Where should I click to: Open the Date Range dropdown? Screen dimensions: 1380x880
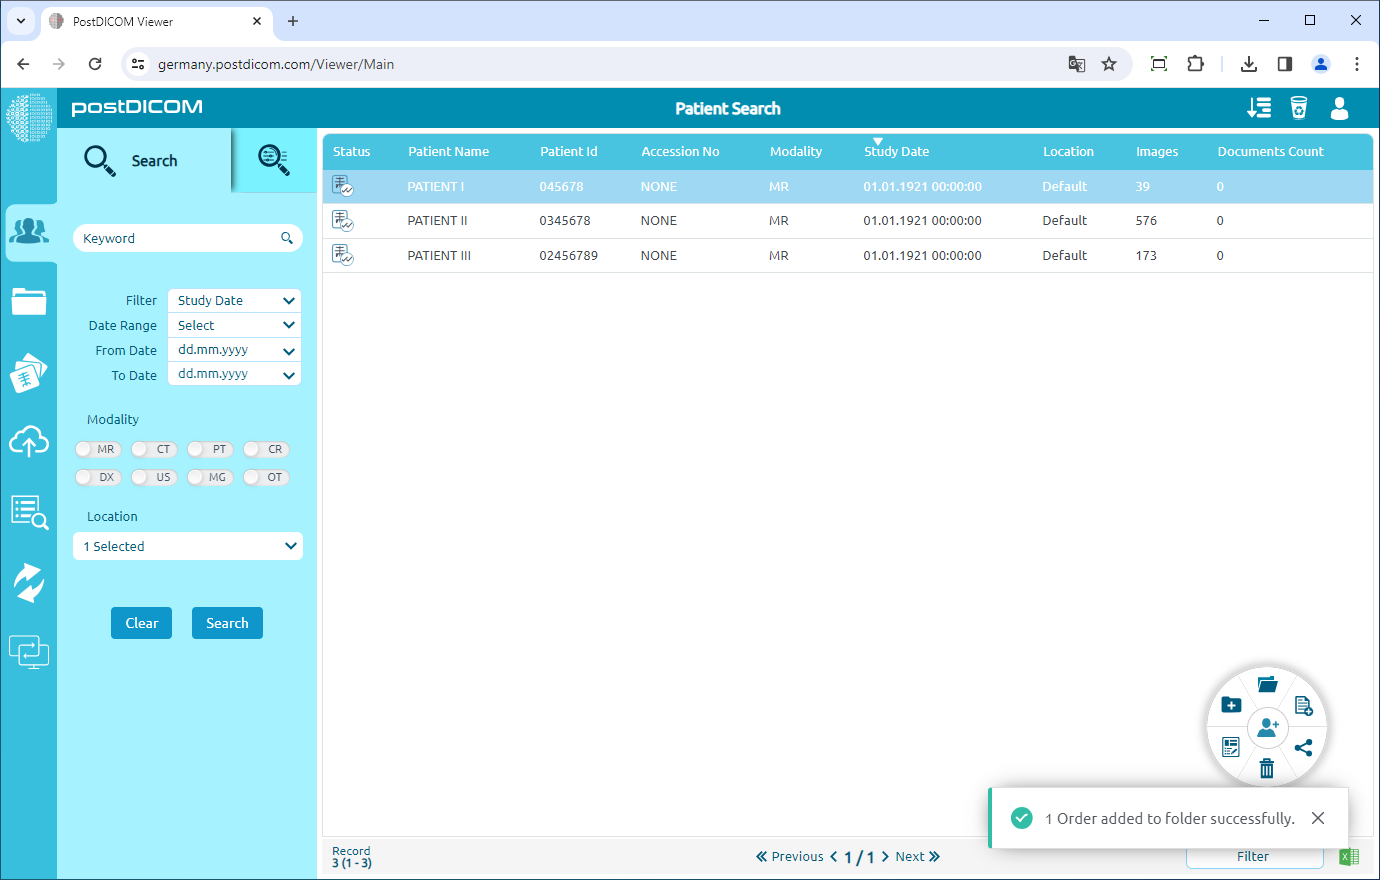tap(233, 325)
